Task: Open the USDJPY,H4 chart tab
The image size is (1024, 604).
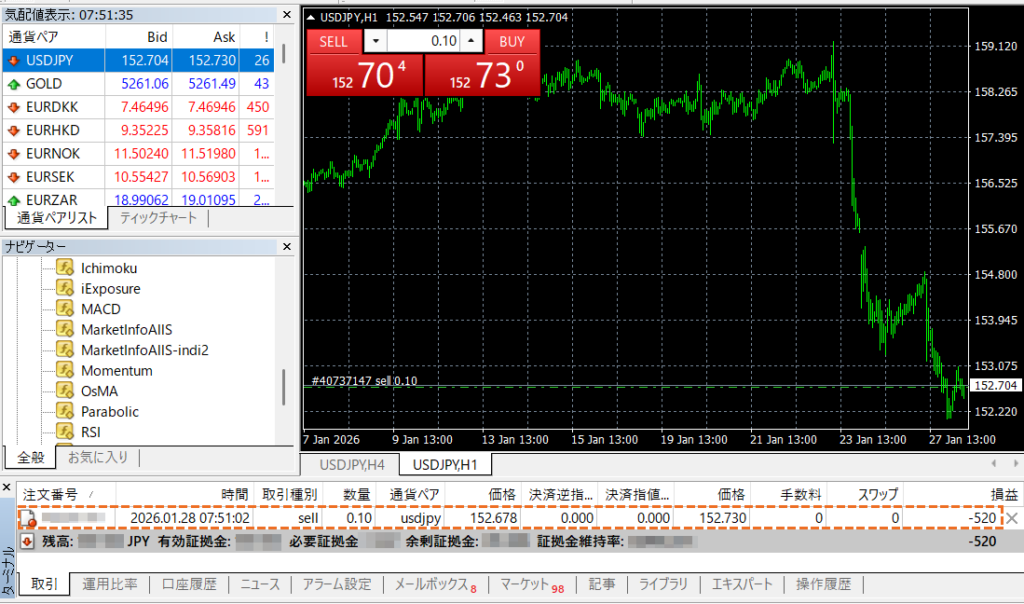Action: (x=351, y=464)
